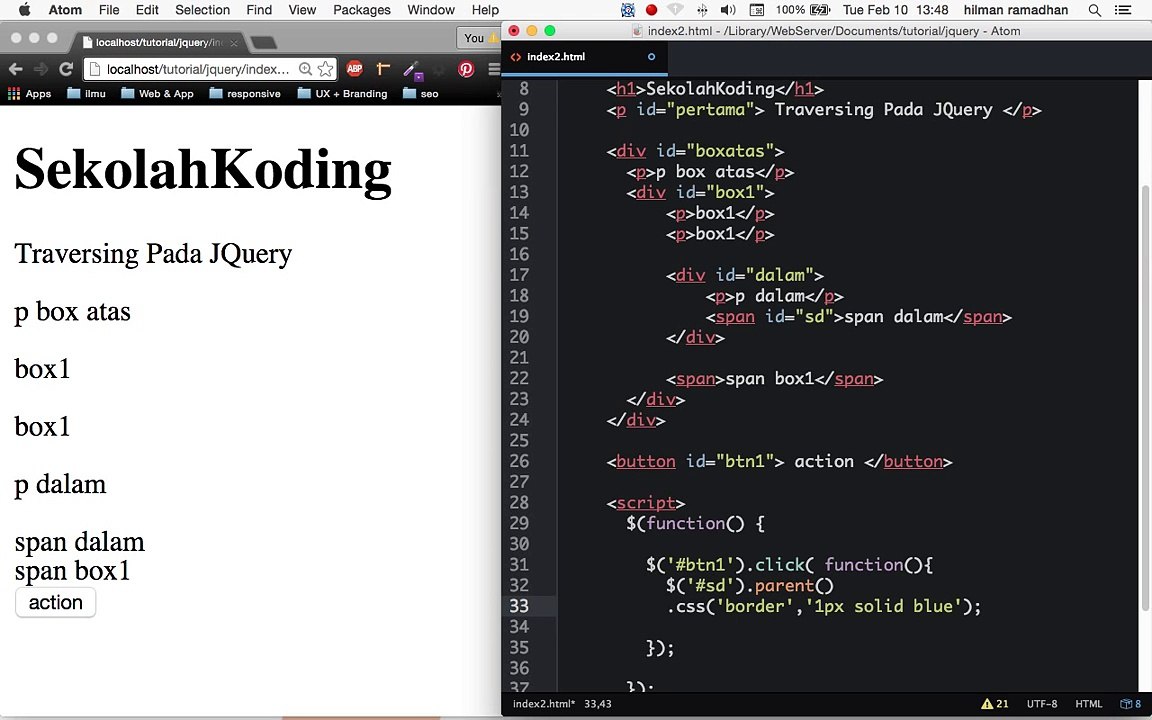This screenshot has height=720, width=1152.
Task: Open the File menu
Action: click(x=109, y=10)
